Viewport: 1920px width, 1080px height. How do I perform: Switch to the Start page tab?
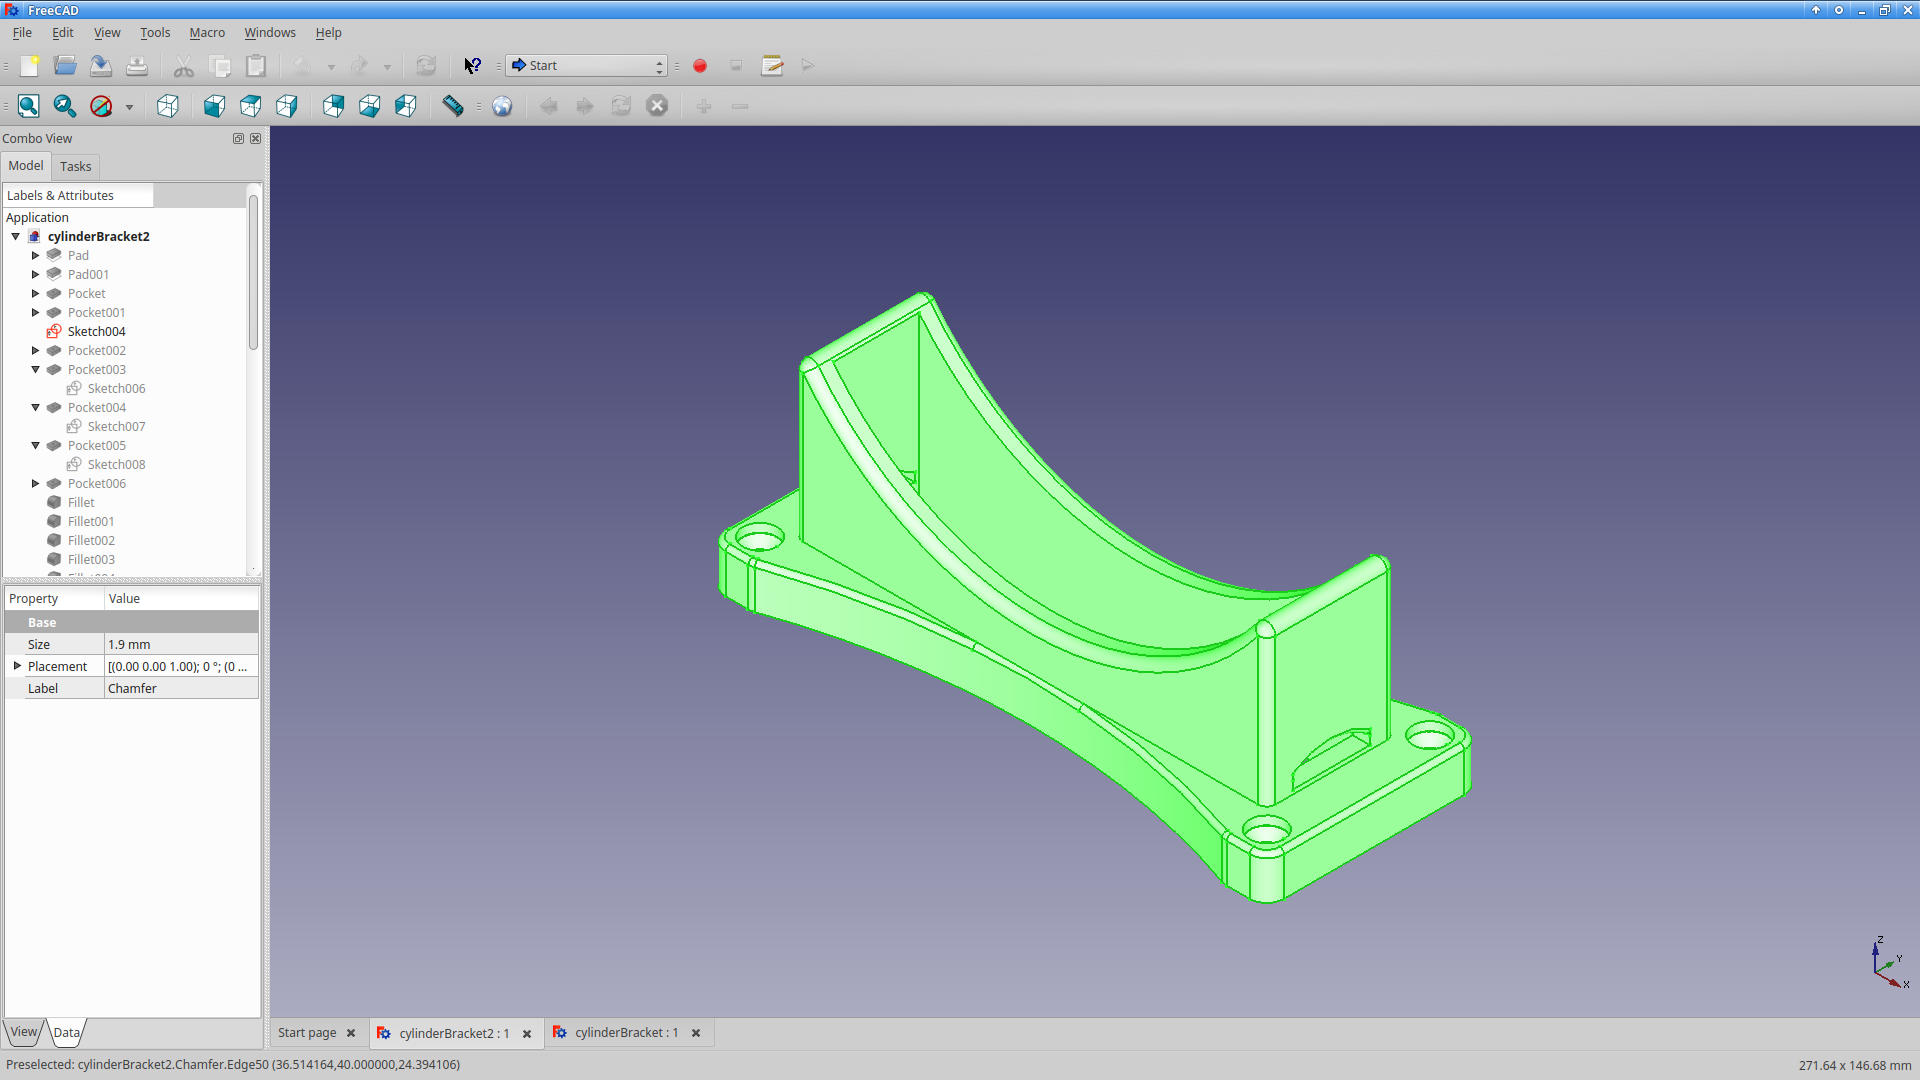pyautogui.click(x=307, y=1033)
